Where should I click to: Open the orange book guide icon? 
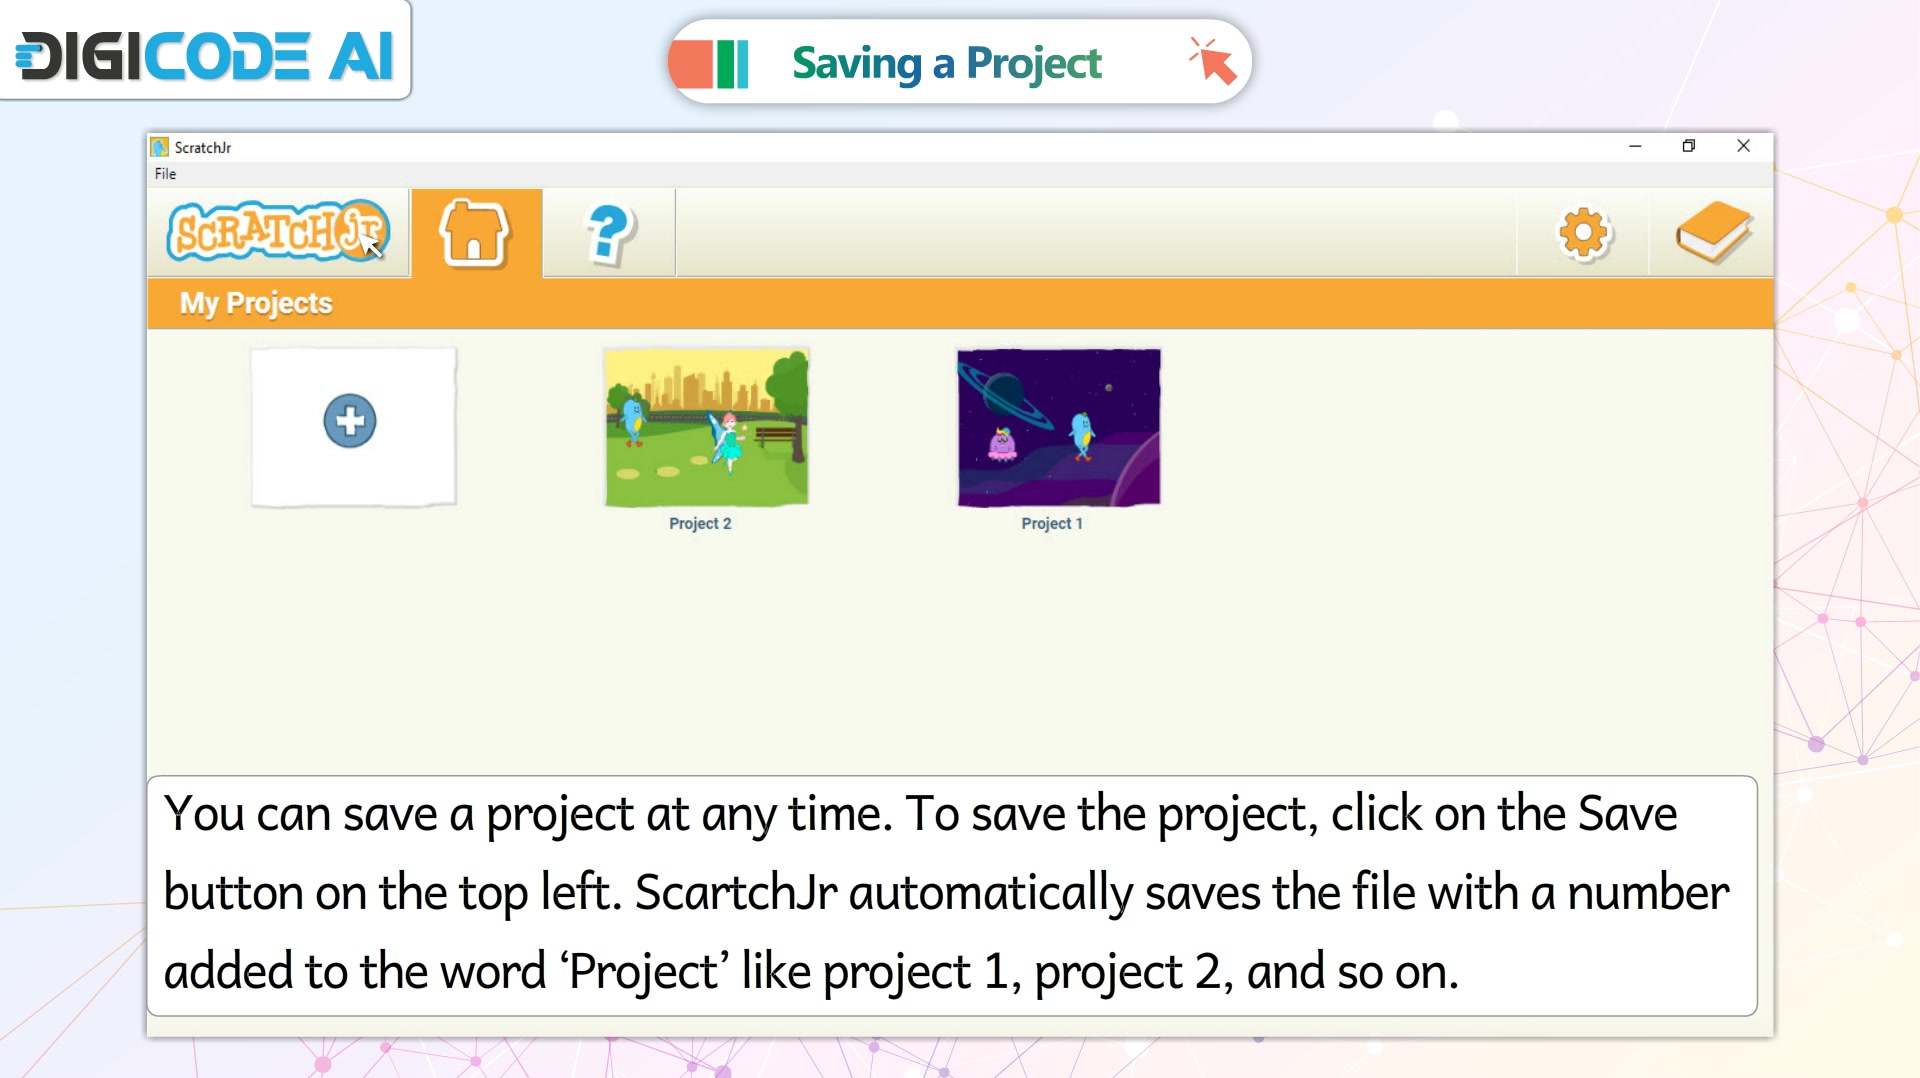click(x=1713, y=232)
